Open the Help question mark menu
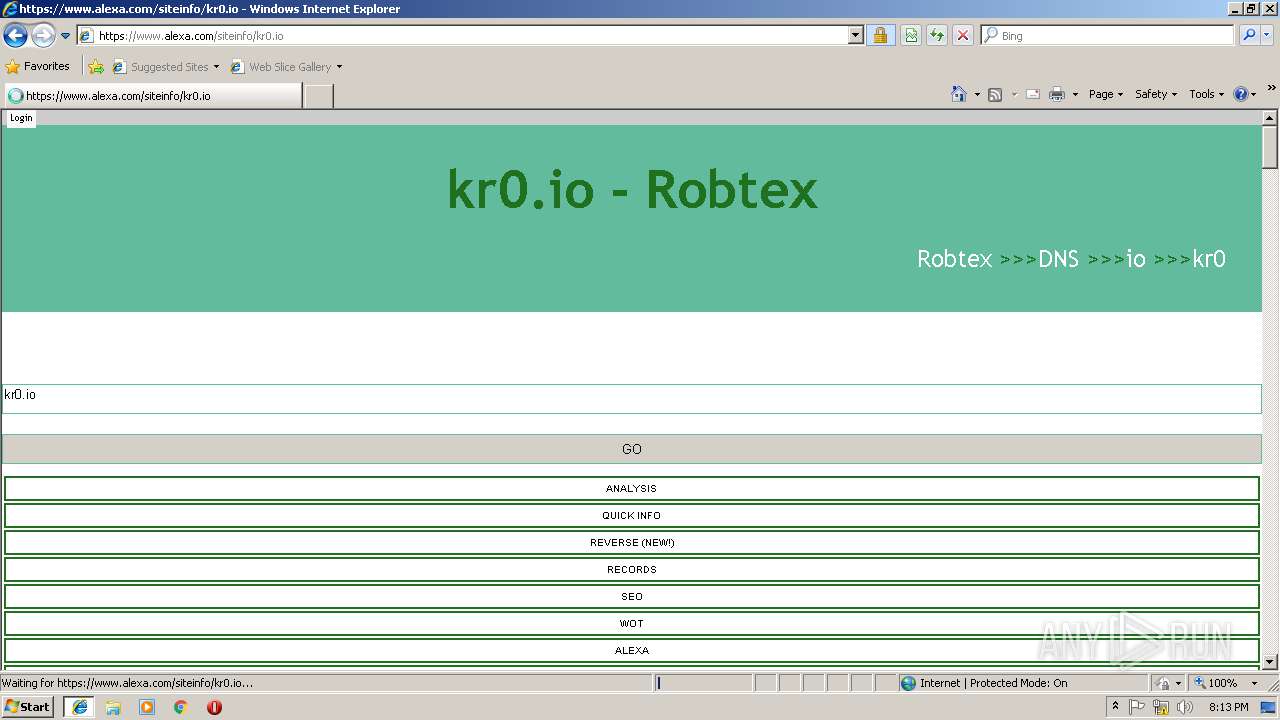Image resolution: width=1280 pixels, height=720 pixels. coord(1245,94)
